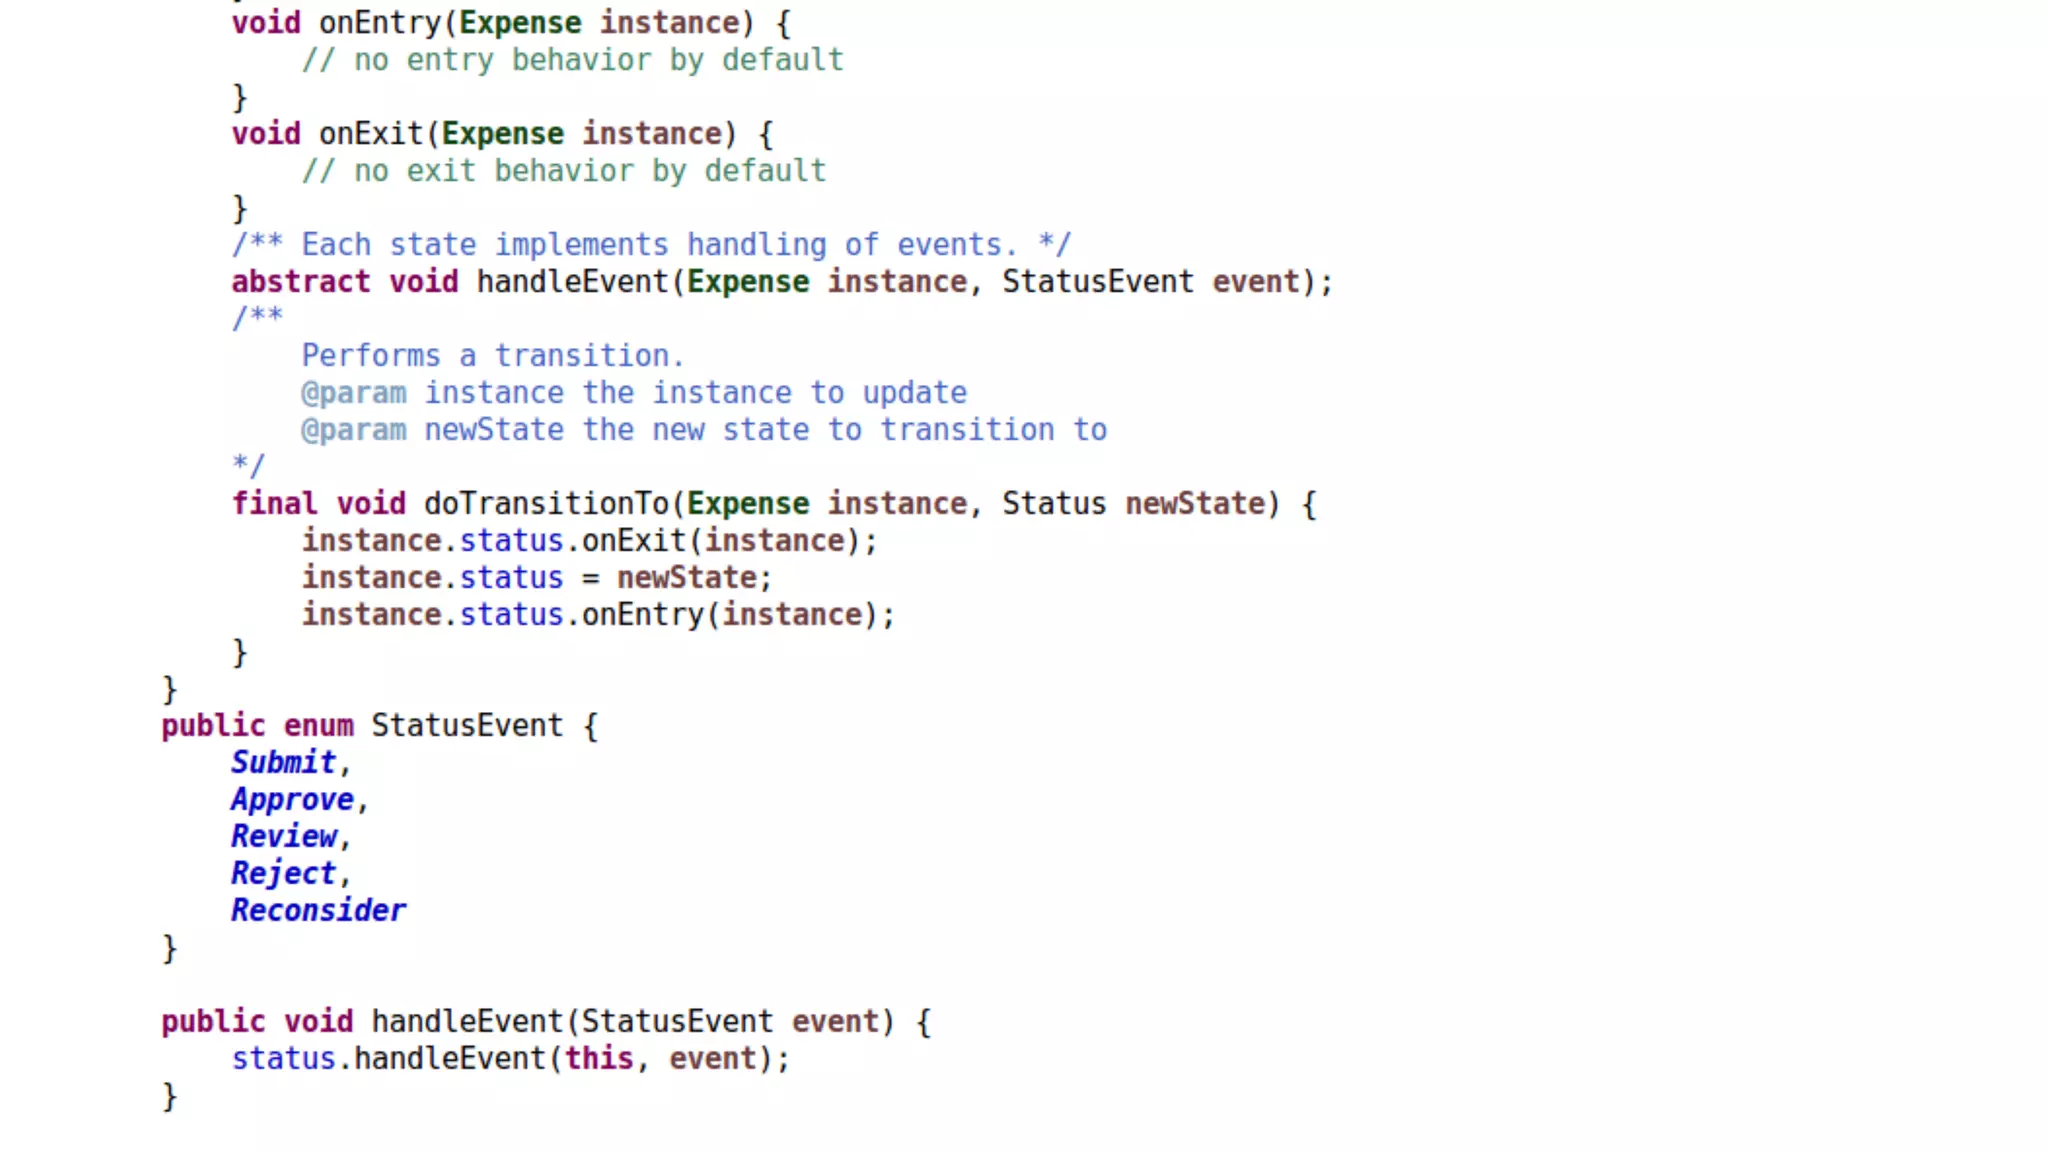This screenshot has height=1152, width=2048.
Task: Click the Submit enum constant
Action: click(x=283, y=762)
